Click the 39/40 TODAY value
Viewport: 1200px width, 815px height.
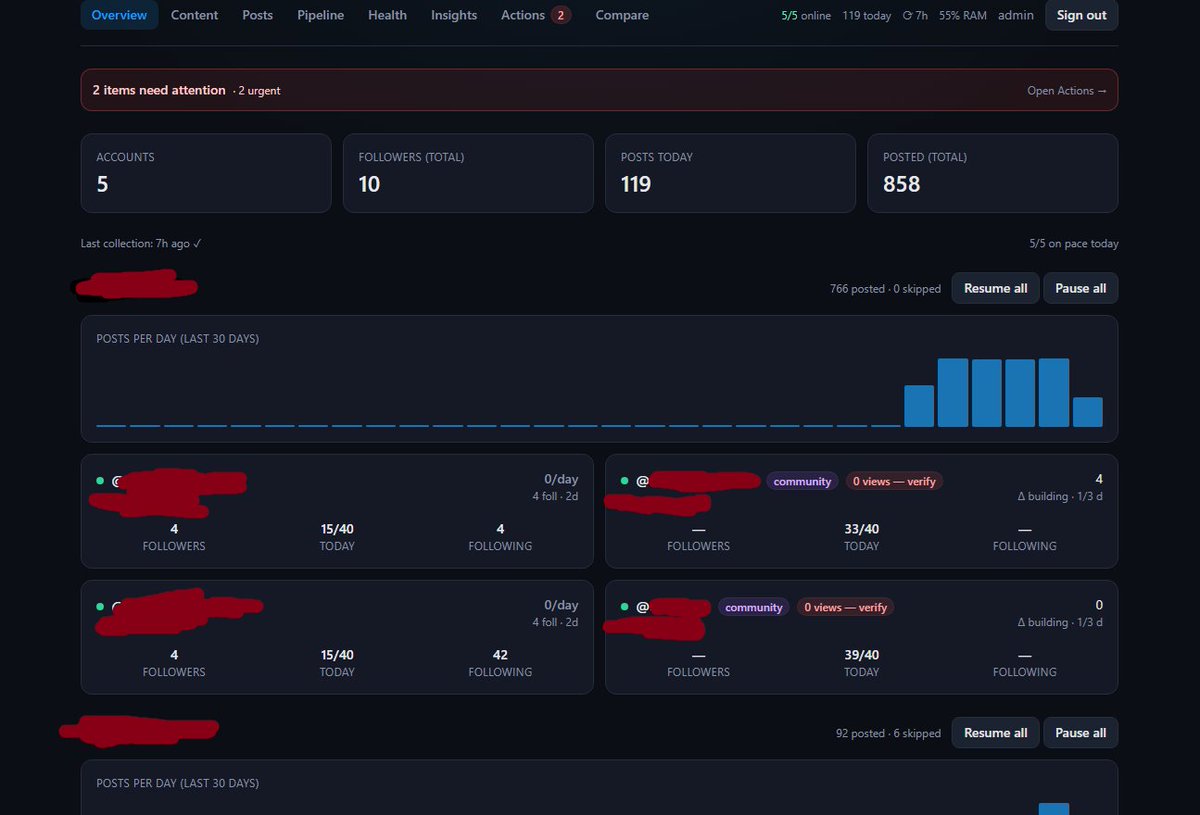point(861,655)
